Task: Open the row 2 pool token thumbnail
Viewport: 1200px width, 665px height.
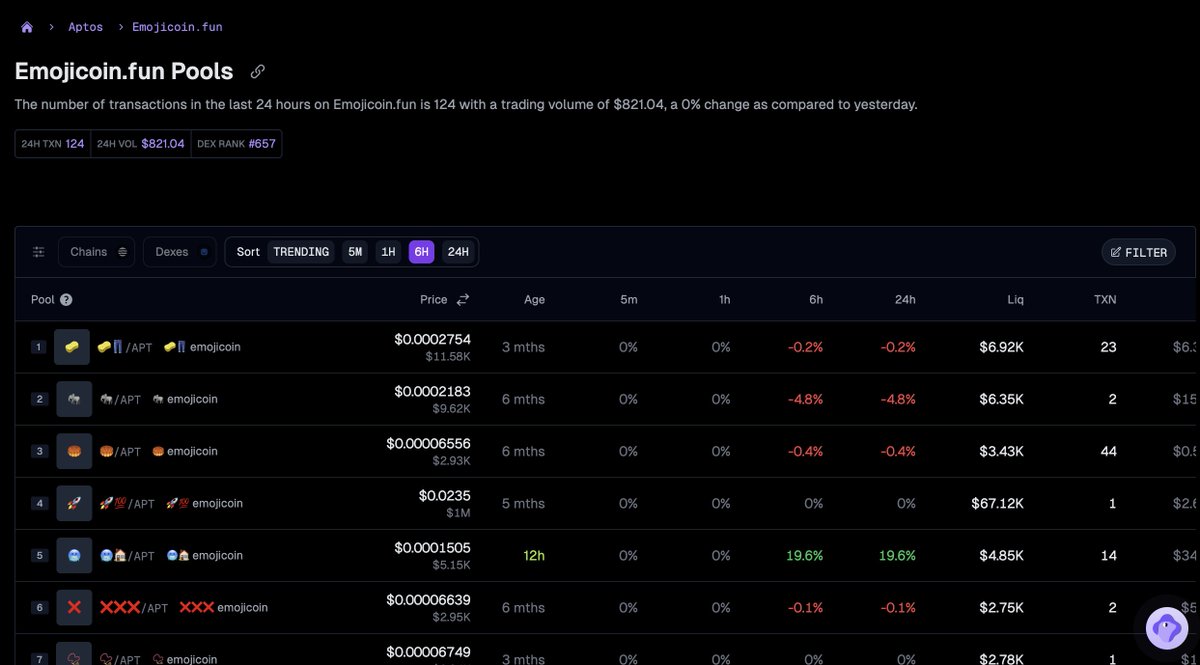Action: (72, 399)
